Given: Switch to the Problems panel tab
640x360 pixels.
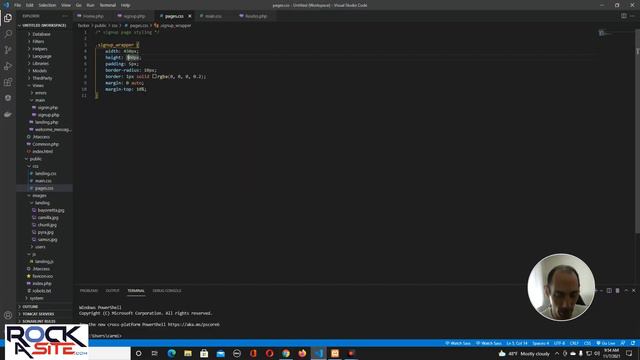Looking at the screenshot, I should point(89,291).
